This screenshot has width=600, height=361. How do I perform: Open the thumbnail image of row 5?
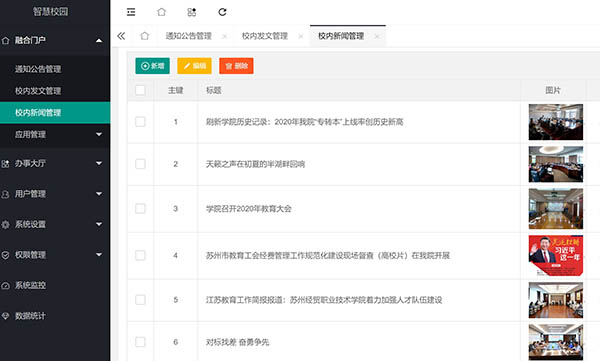click(x=556, y=300)
